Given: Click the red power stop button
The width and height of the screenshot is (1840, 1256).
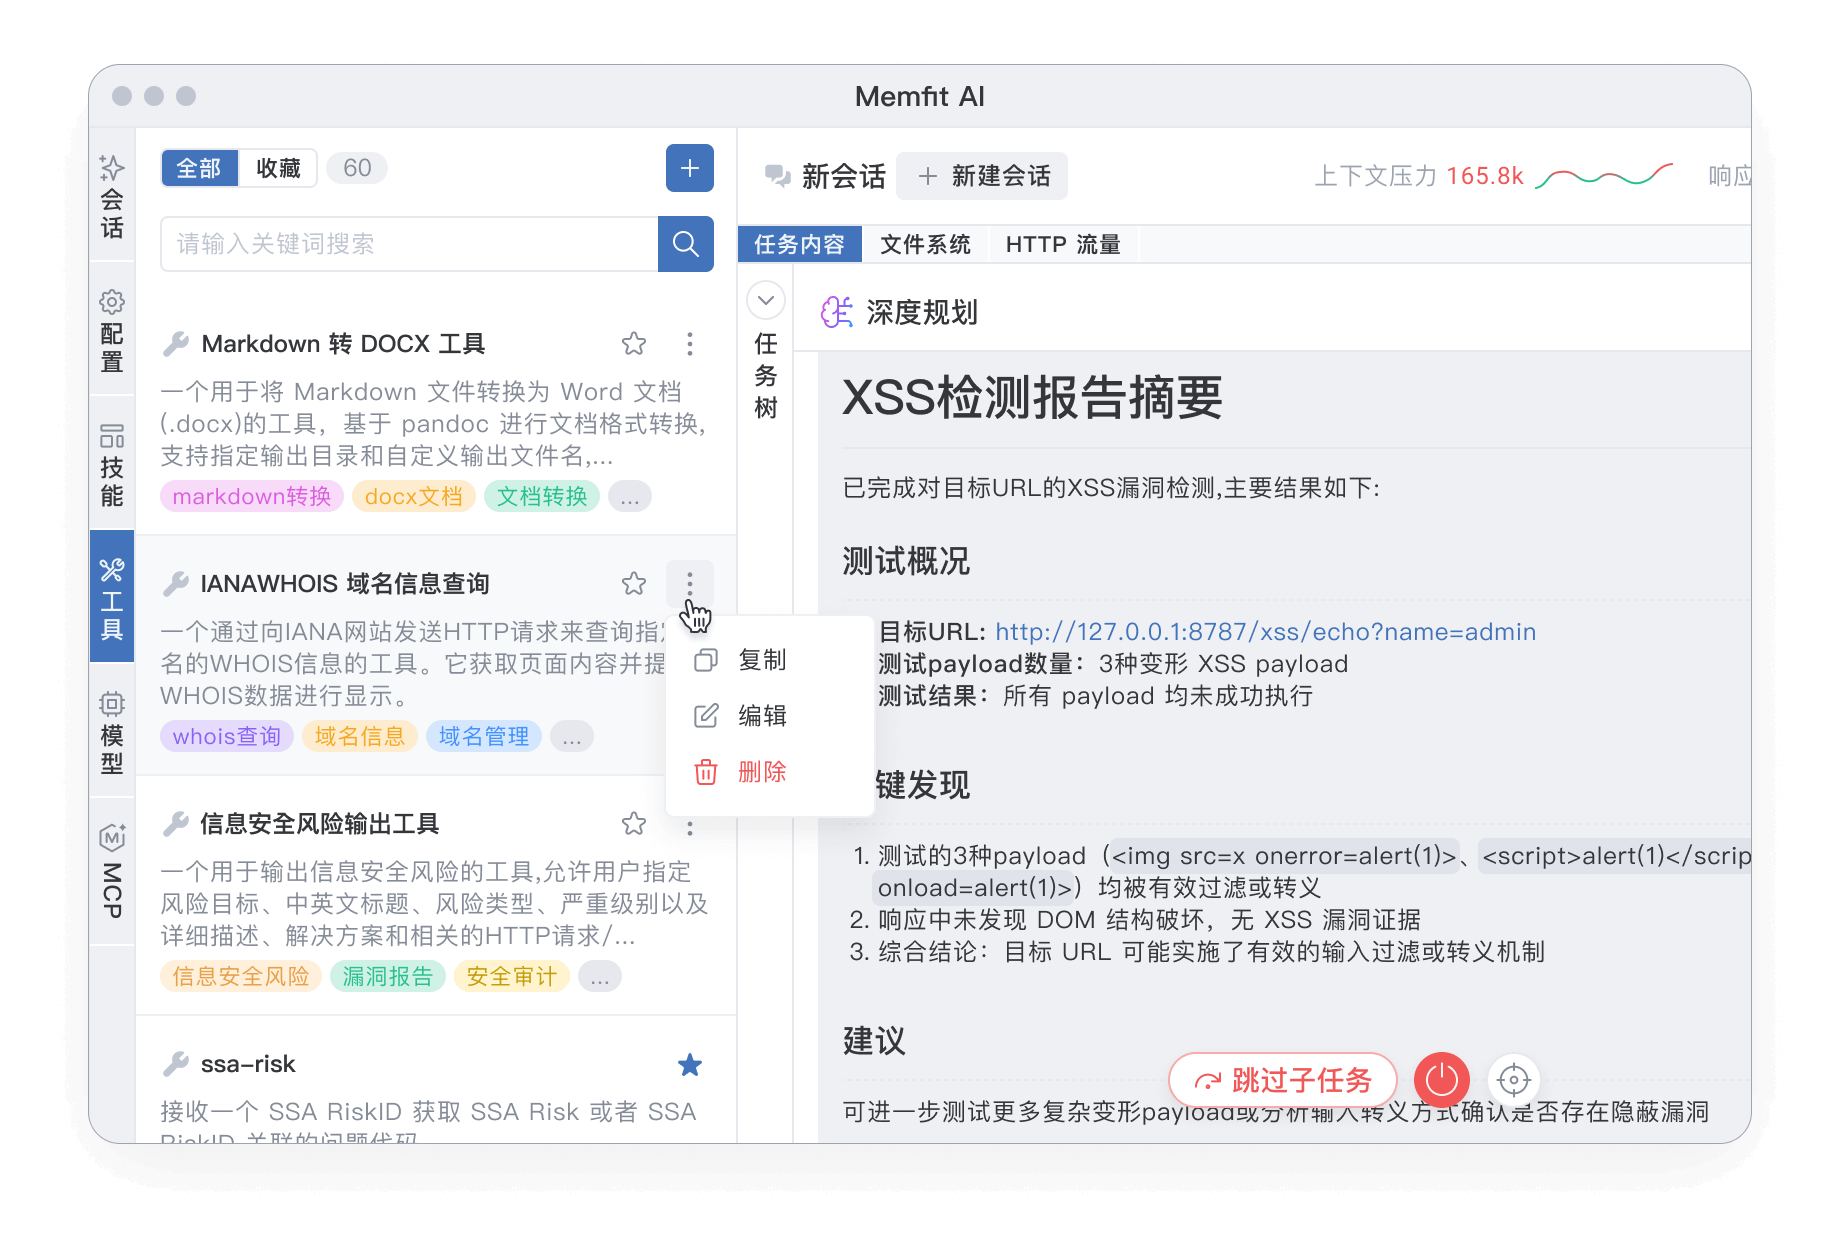Looking at the screenshot, I should coord(1441,1080).
